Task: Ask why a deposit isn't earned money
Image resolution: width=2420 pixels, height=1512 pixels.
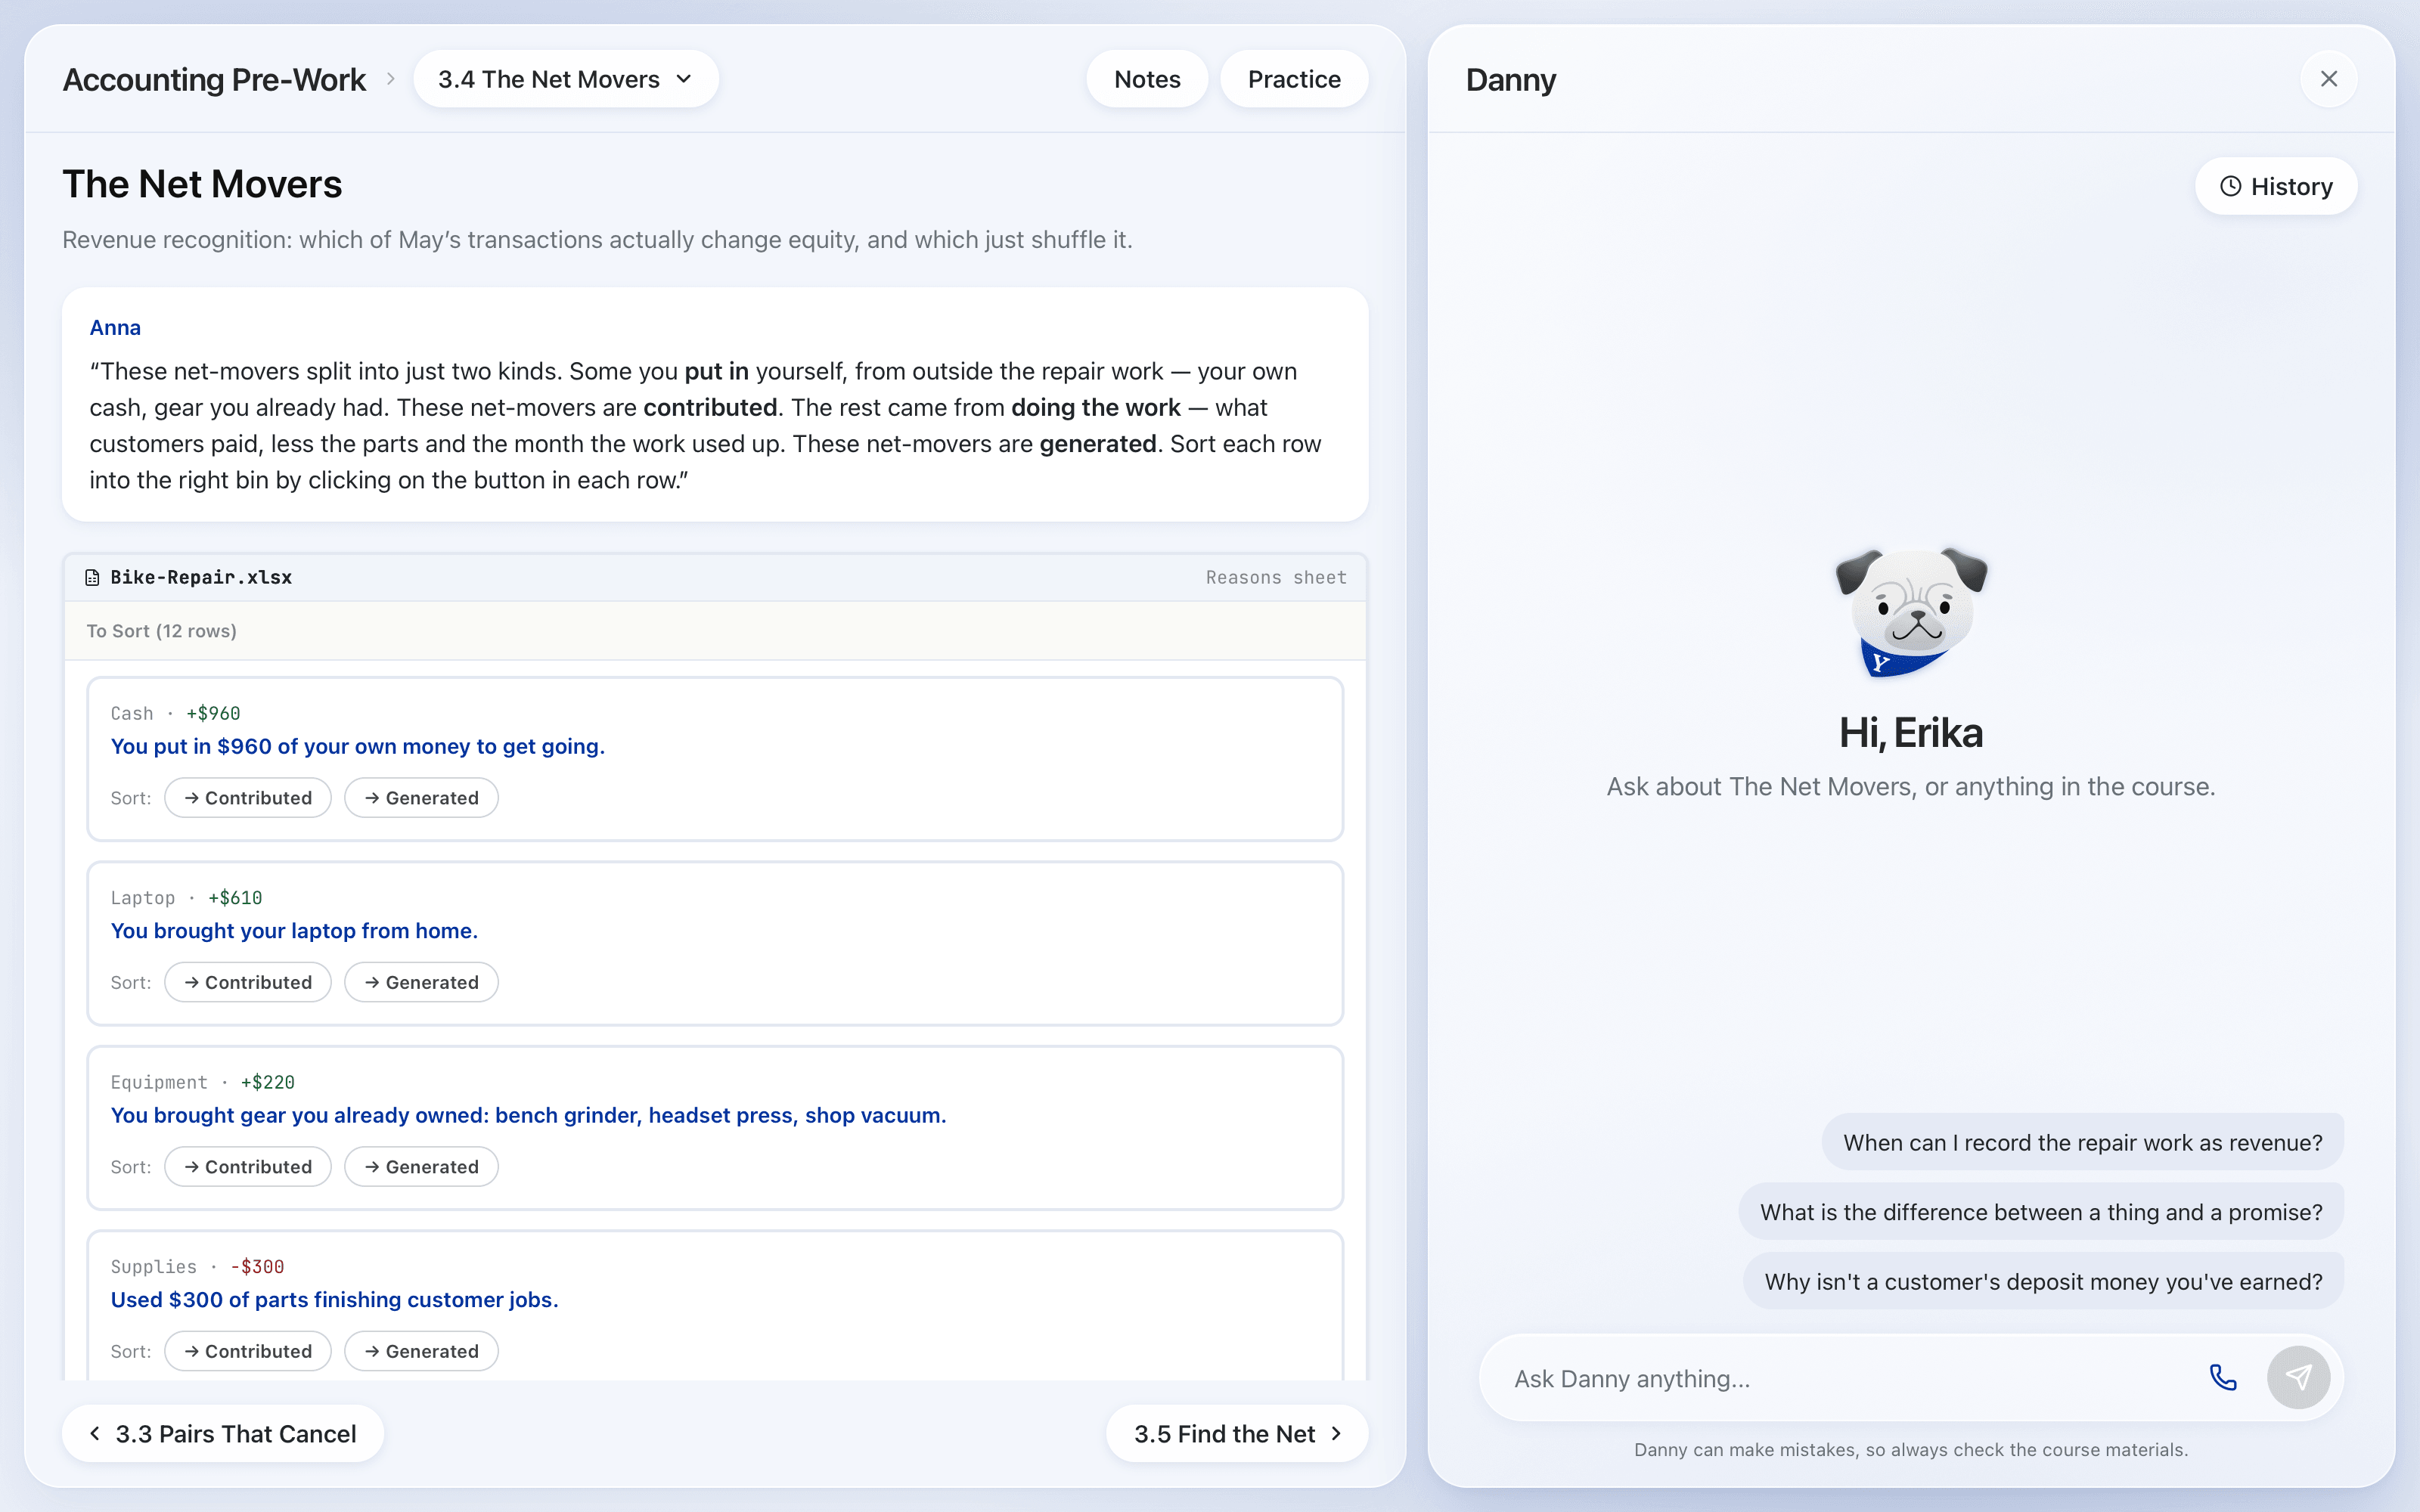Action: pos(2043,1282)
